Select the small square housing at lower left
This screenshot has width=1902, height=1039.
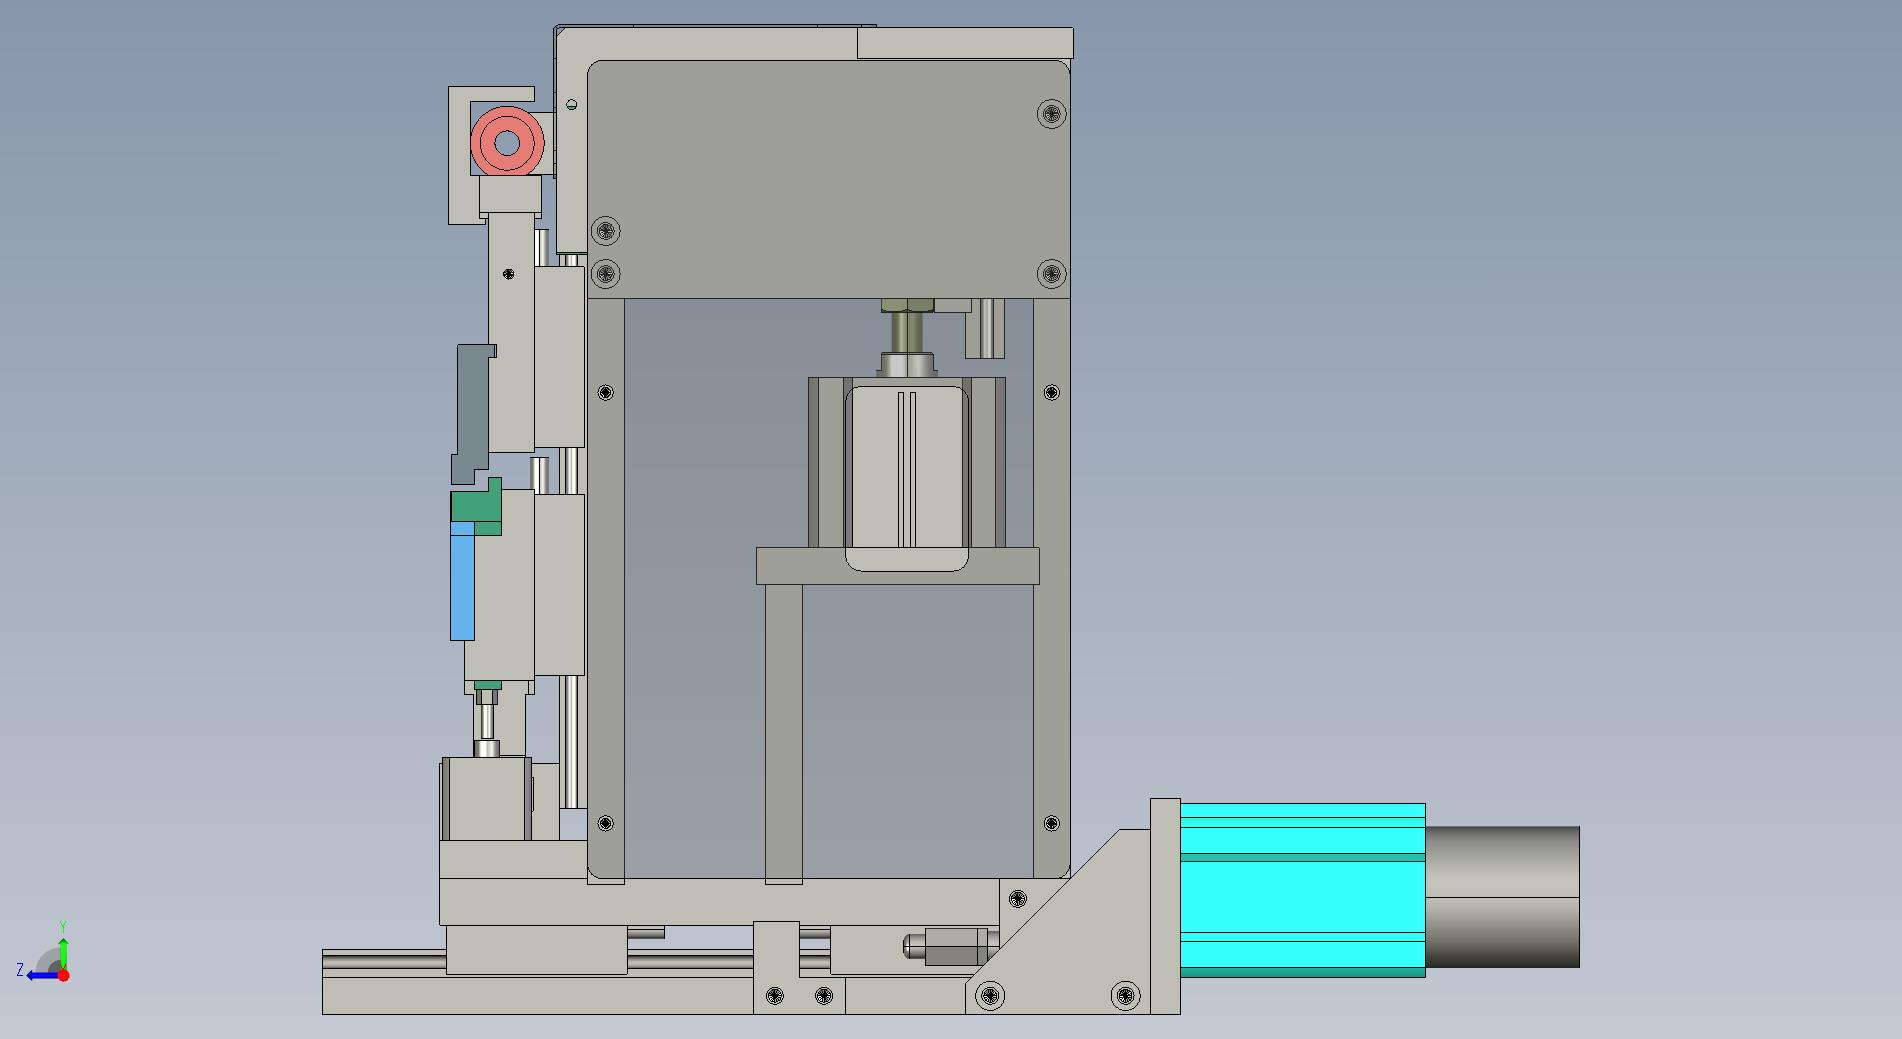pyautogui.click(x=486, y=798)
